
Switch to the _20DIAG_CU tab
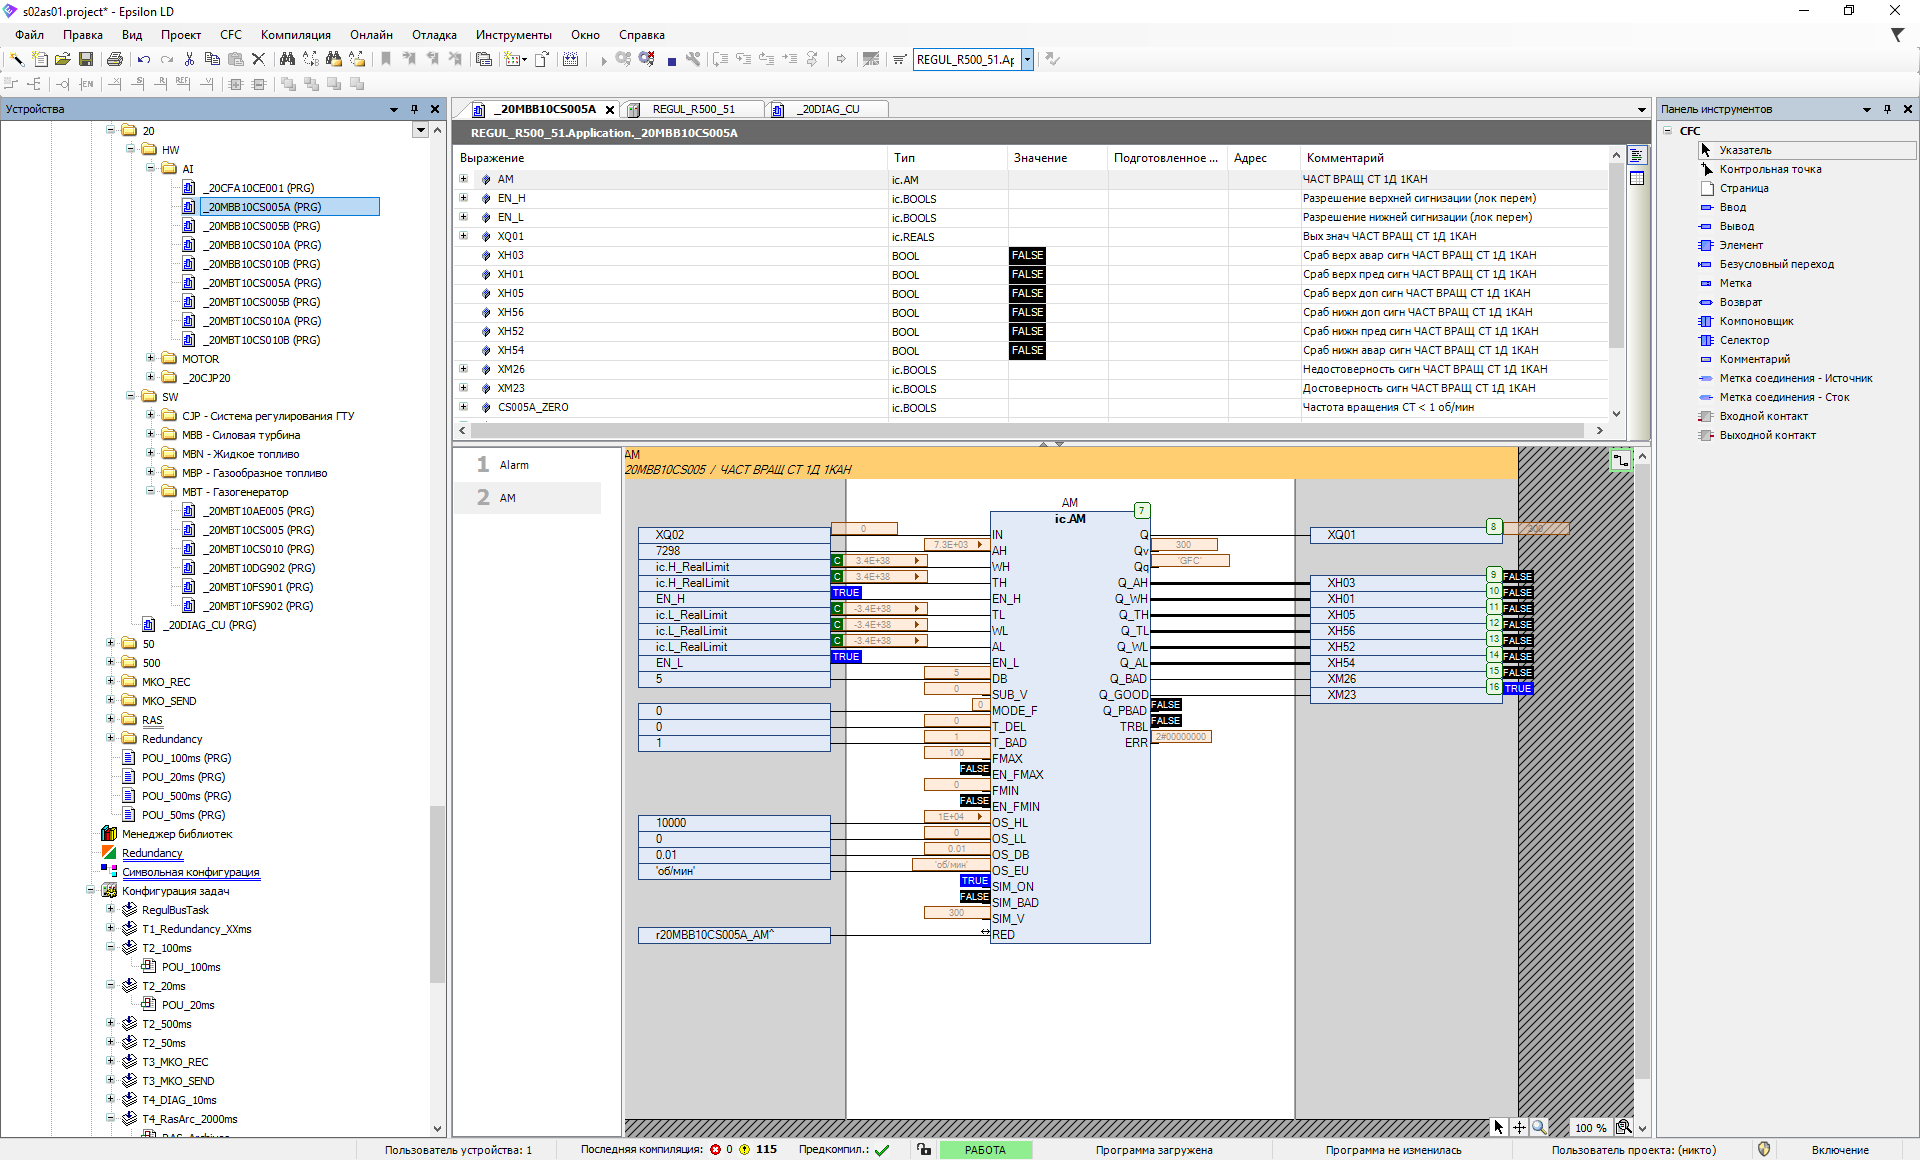coord(828,109)
